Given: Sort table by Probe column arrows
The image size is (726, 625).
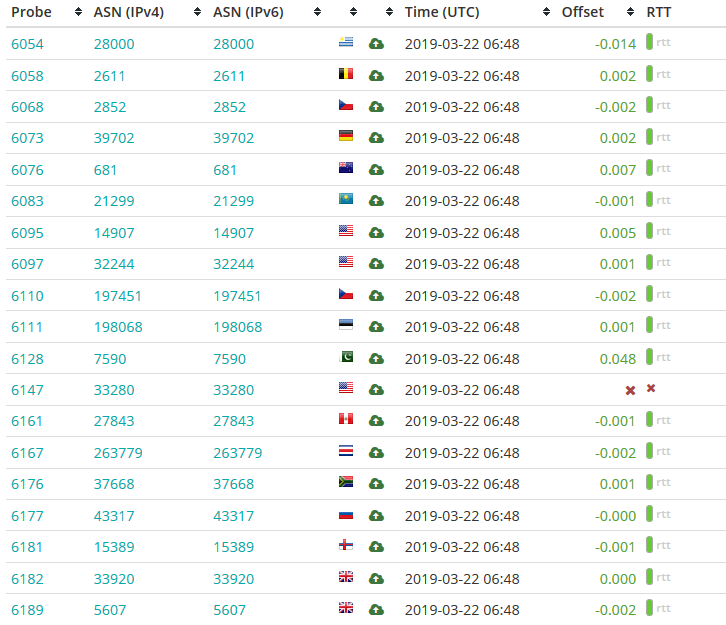Looking at the screenshot, I should [78, 12].
